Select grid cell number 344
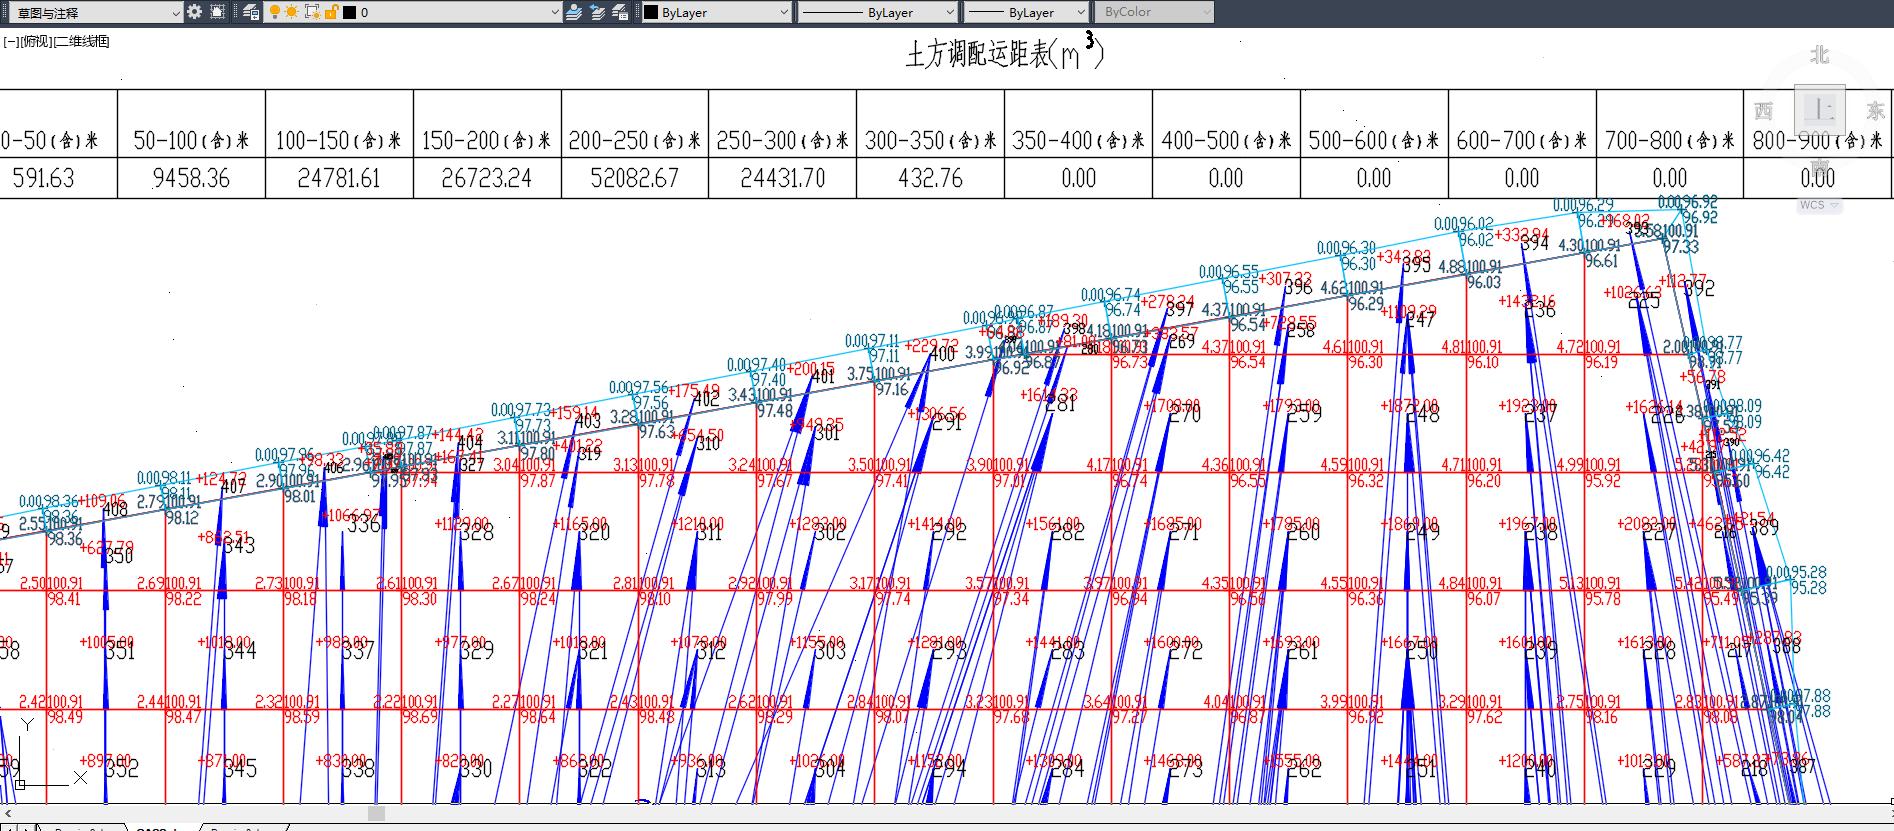Viewport: 1894px width, 831px height. [x=239, y=651]
